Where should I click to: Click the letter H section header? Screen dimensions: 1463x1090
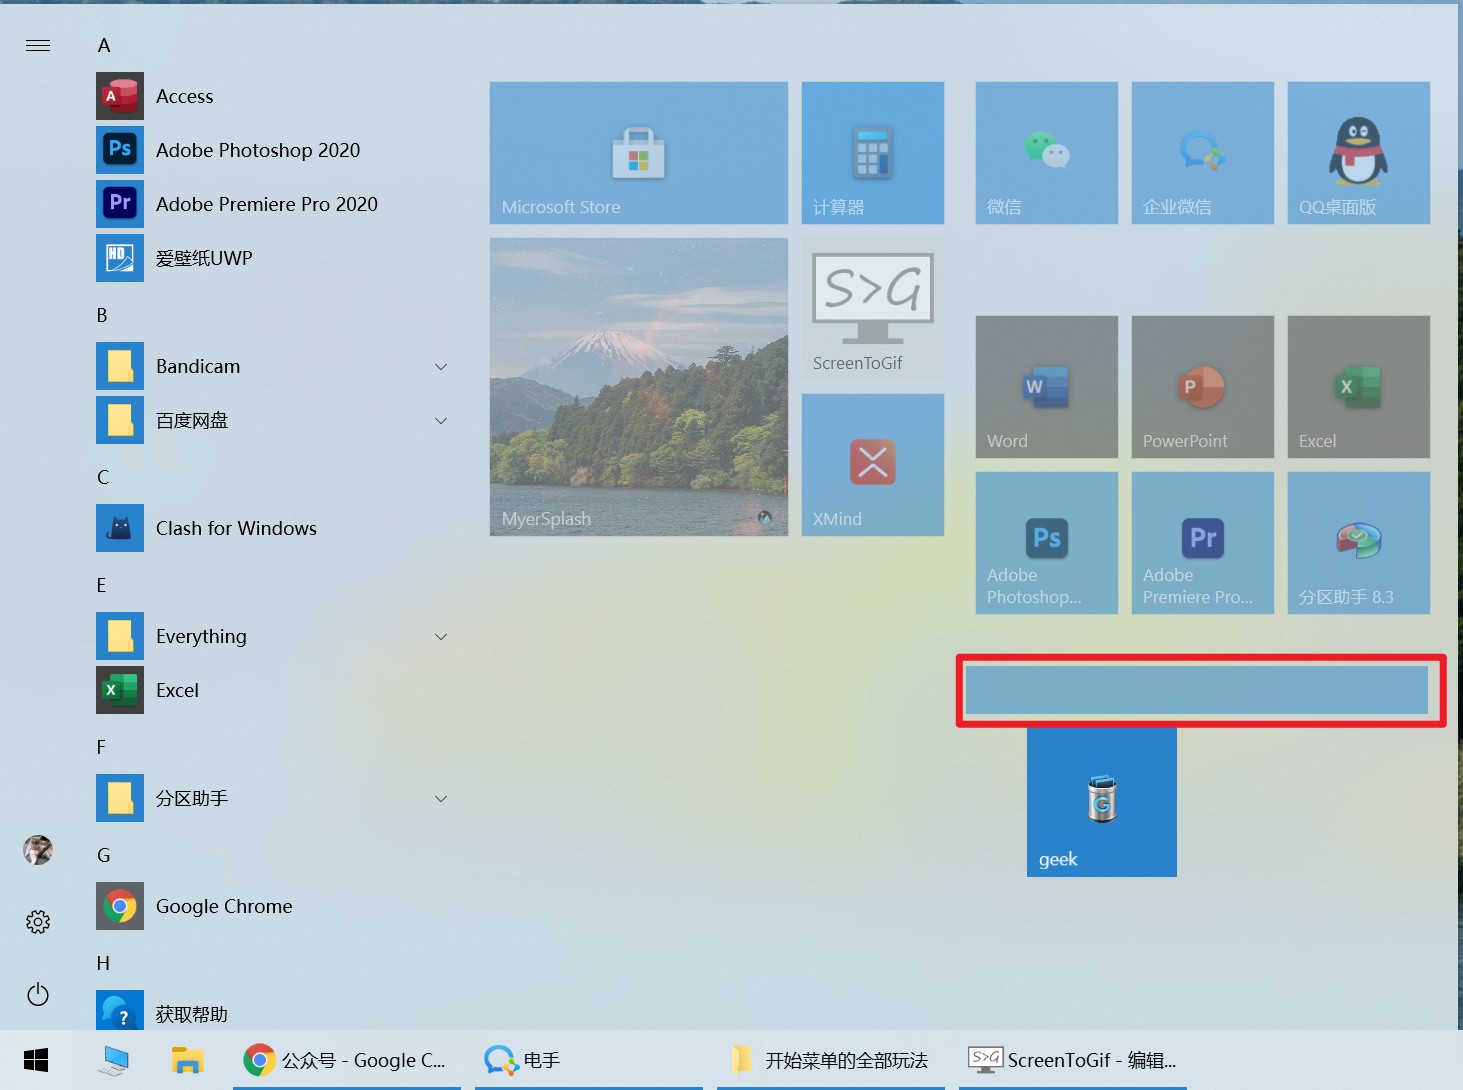pyautogui.click(x=103, y=963)
